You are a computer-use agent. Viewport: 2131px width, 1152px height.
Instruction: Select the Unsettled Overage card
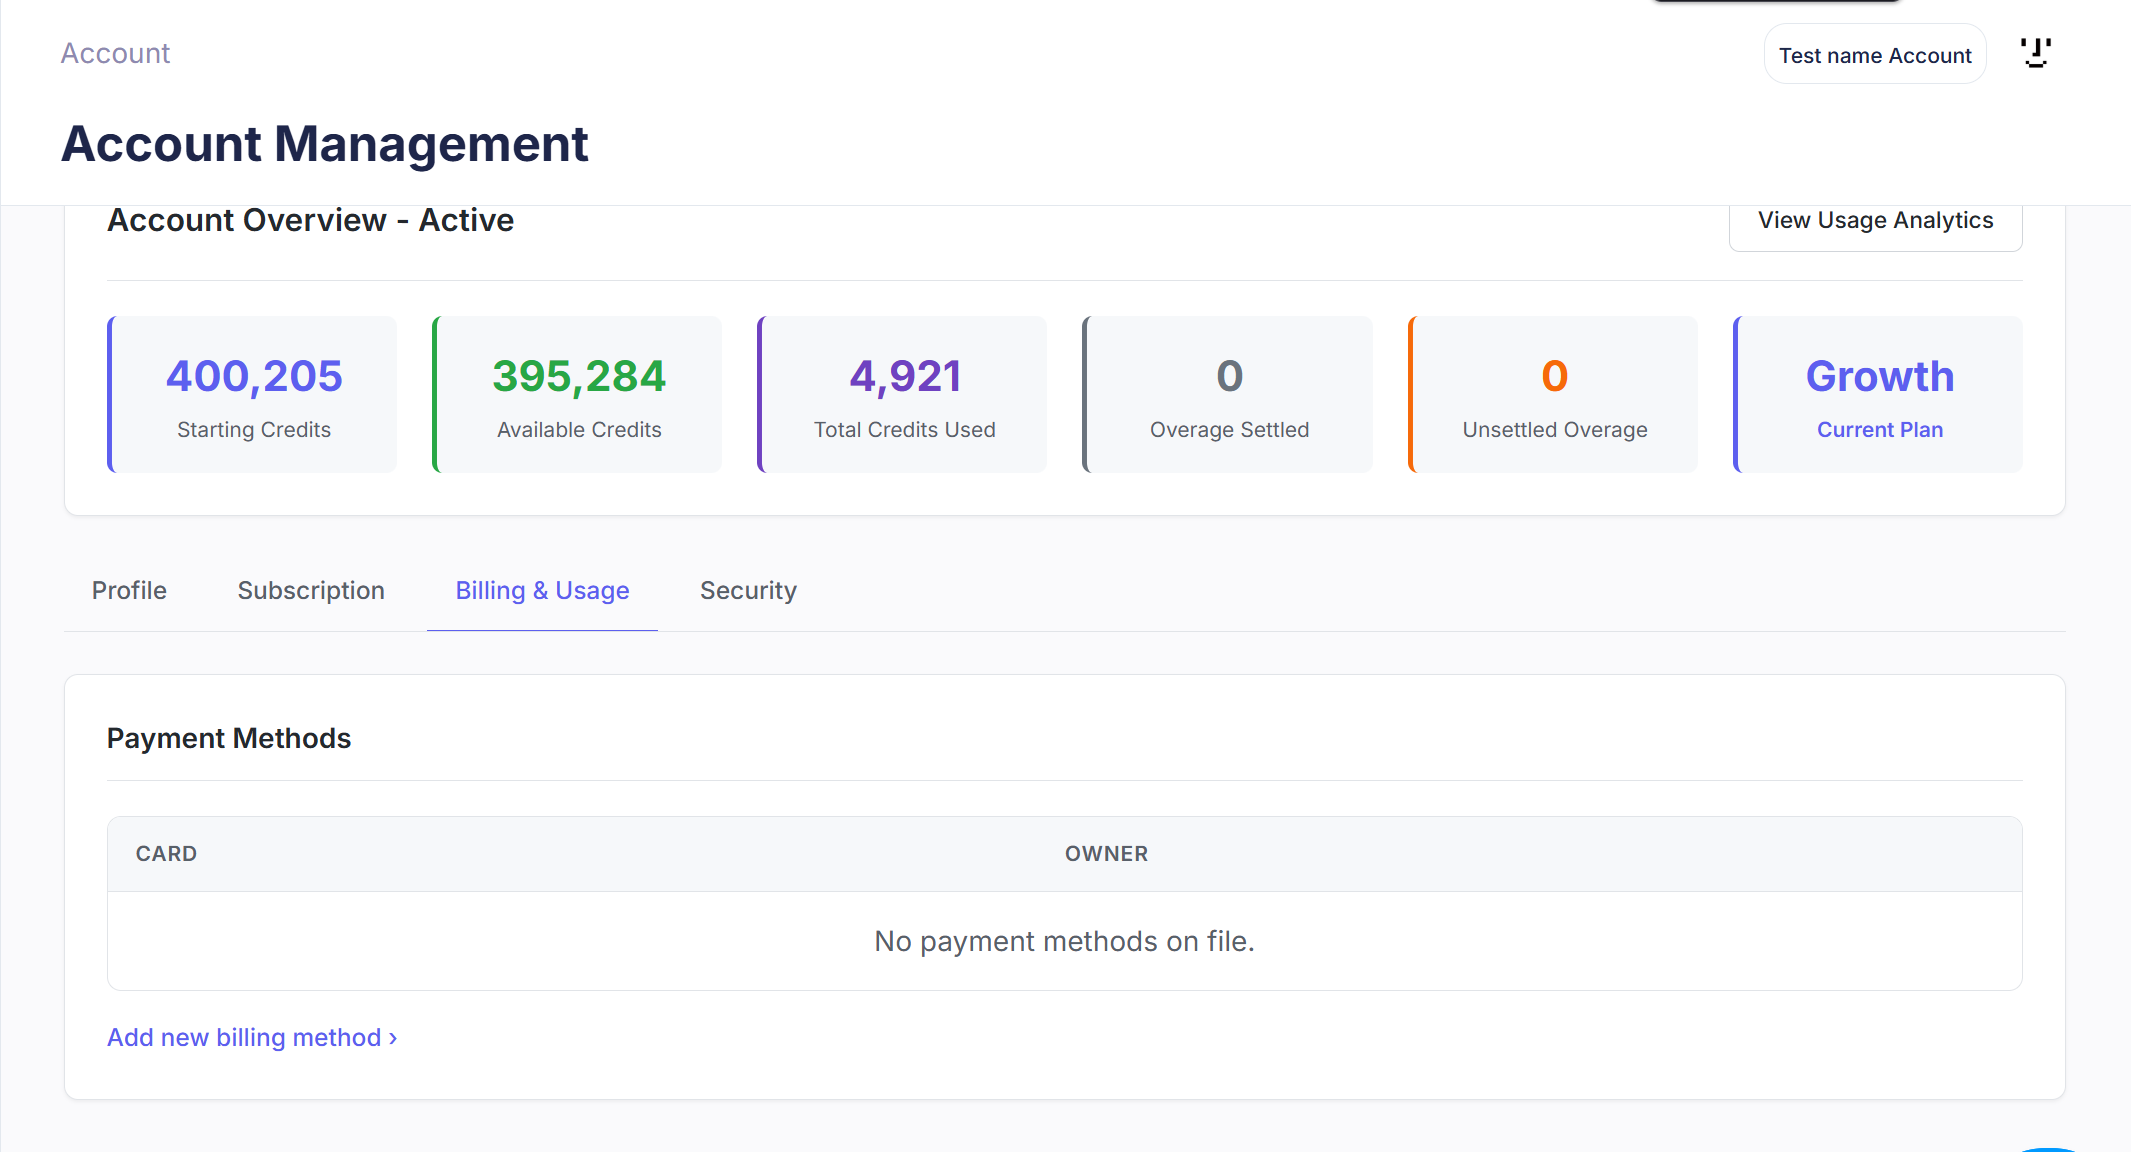pos(1553,395)
